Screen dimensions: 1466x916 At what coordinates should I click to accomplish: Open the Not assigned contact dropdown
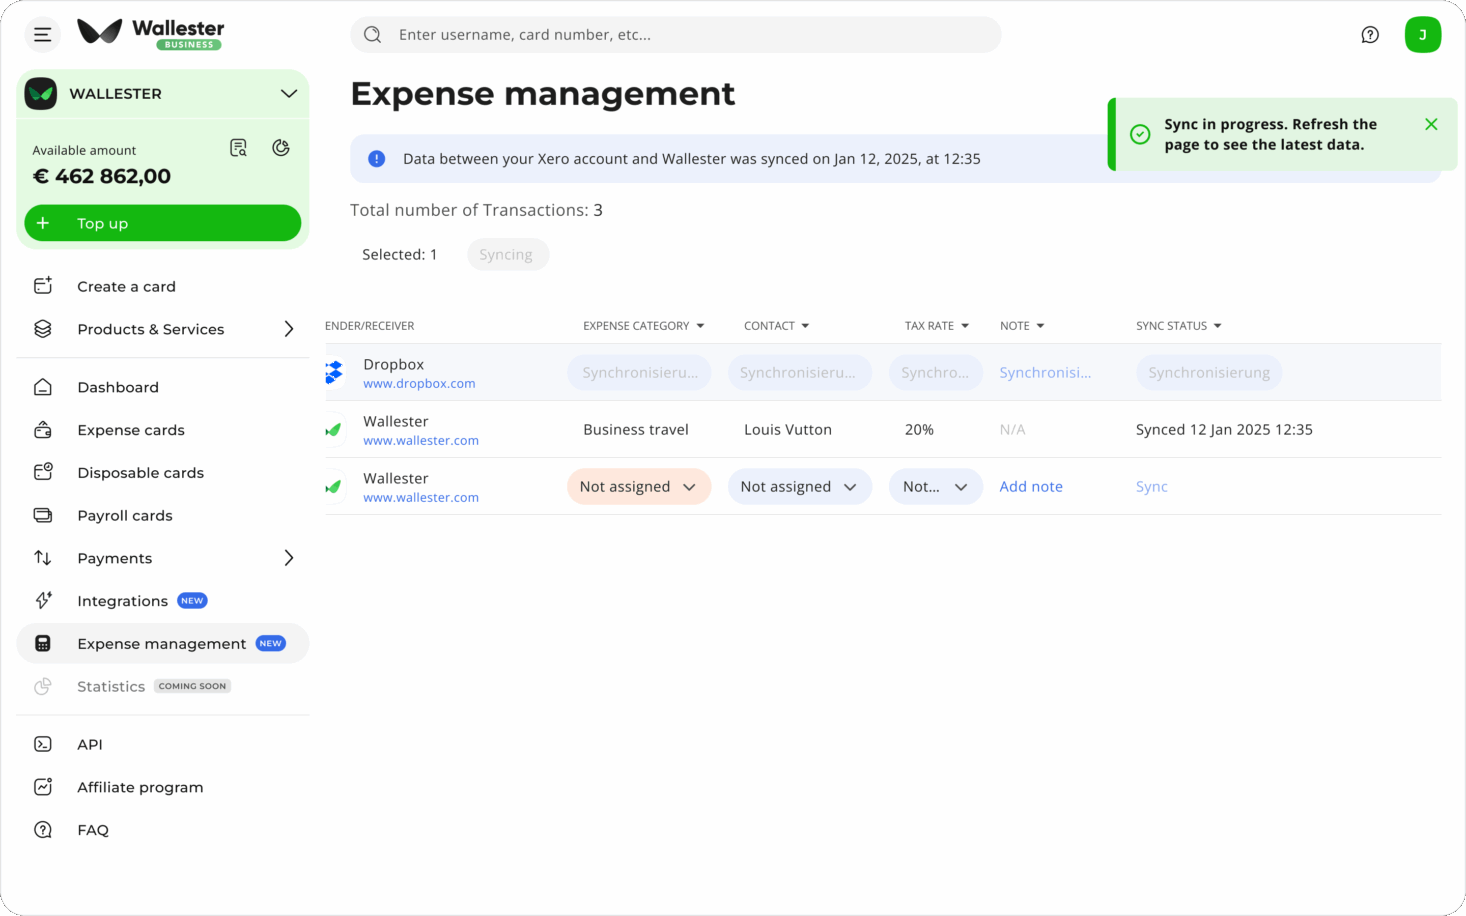point(799,487)
